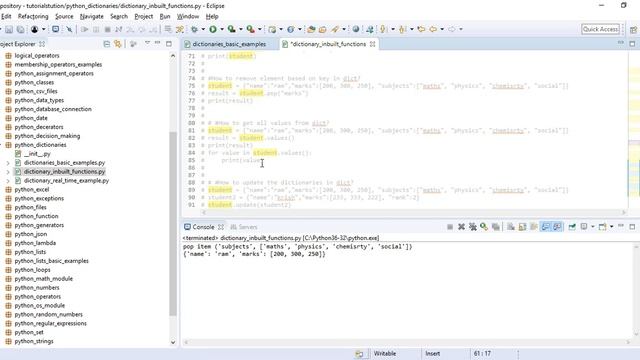Select python_lambda package in explorer
This screenshot has height=360, width=640.
point(35,243)
